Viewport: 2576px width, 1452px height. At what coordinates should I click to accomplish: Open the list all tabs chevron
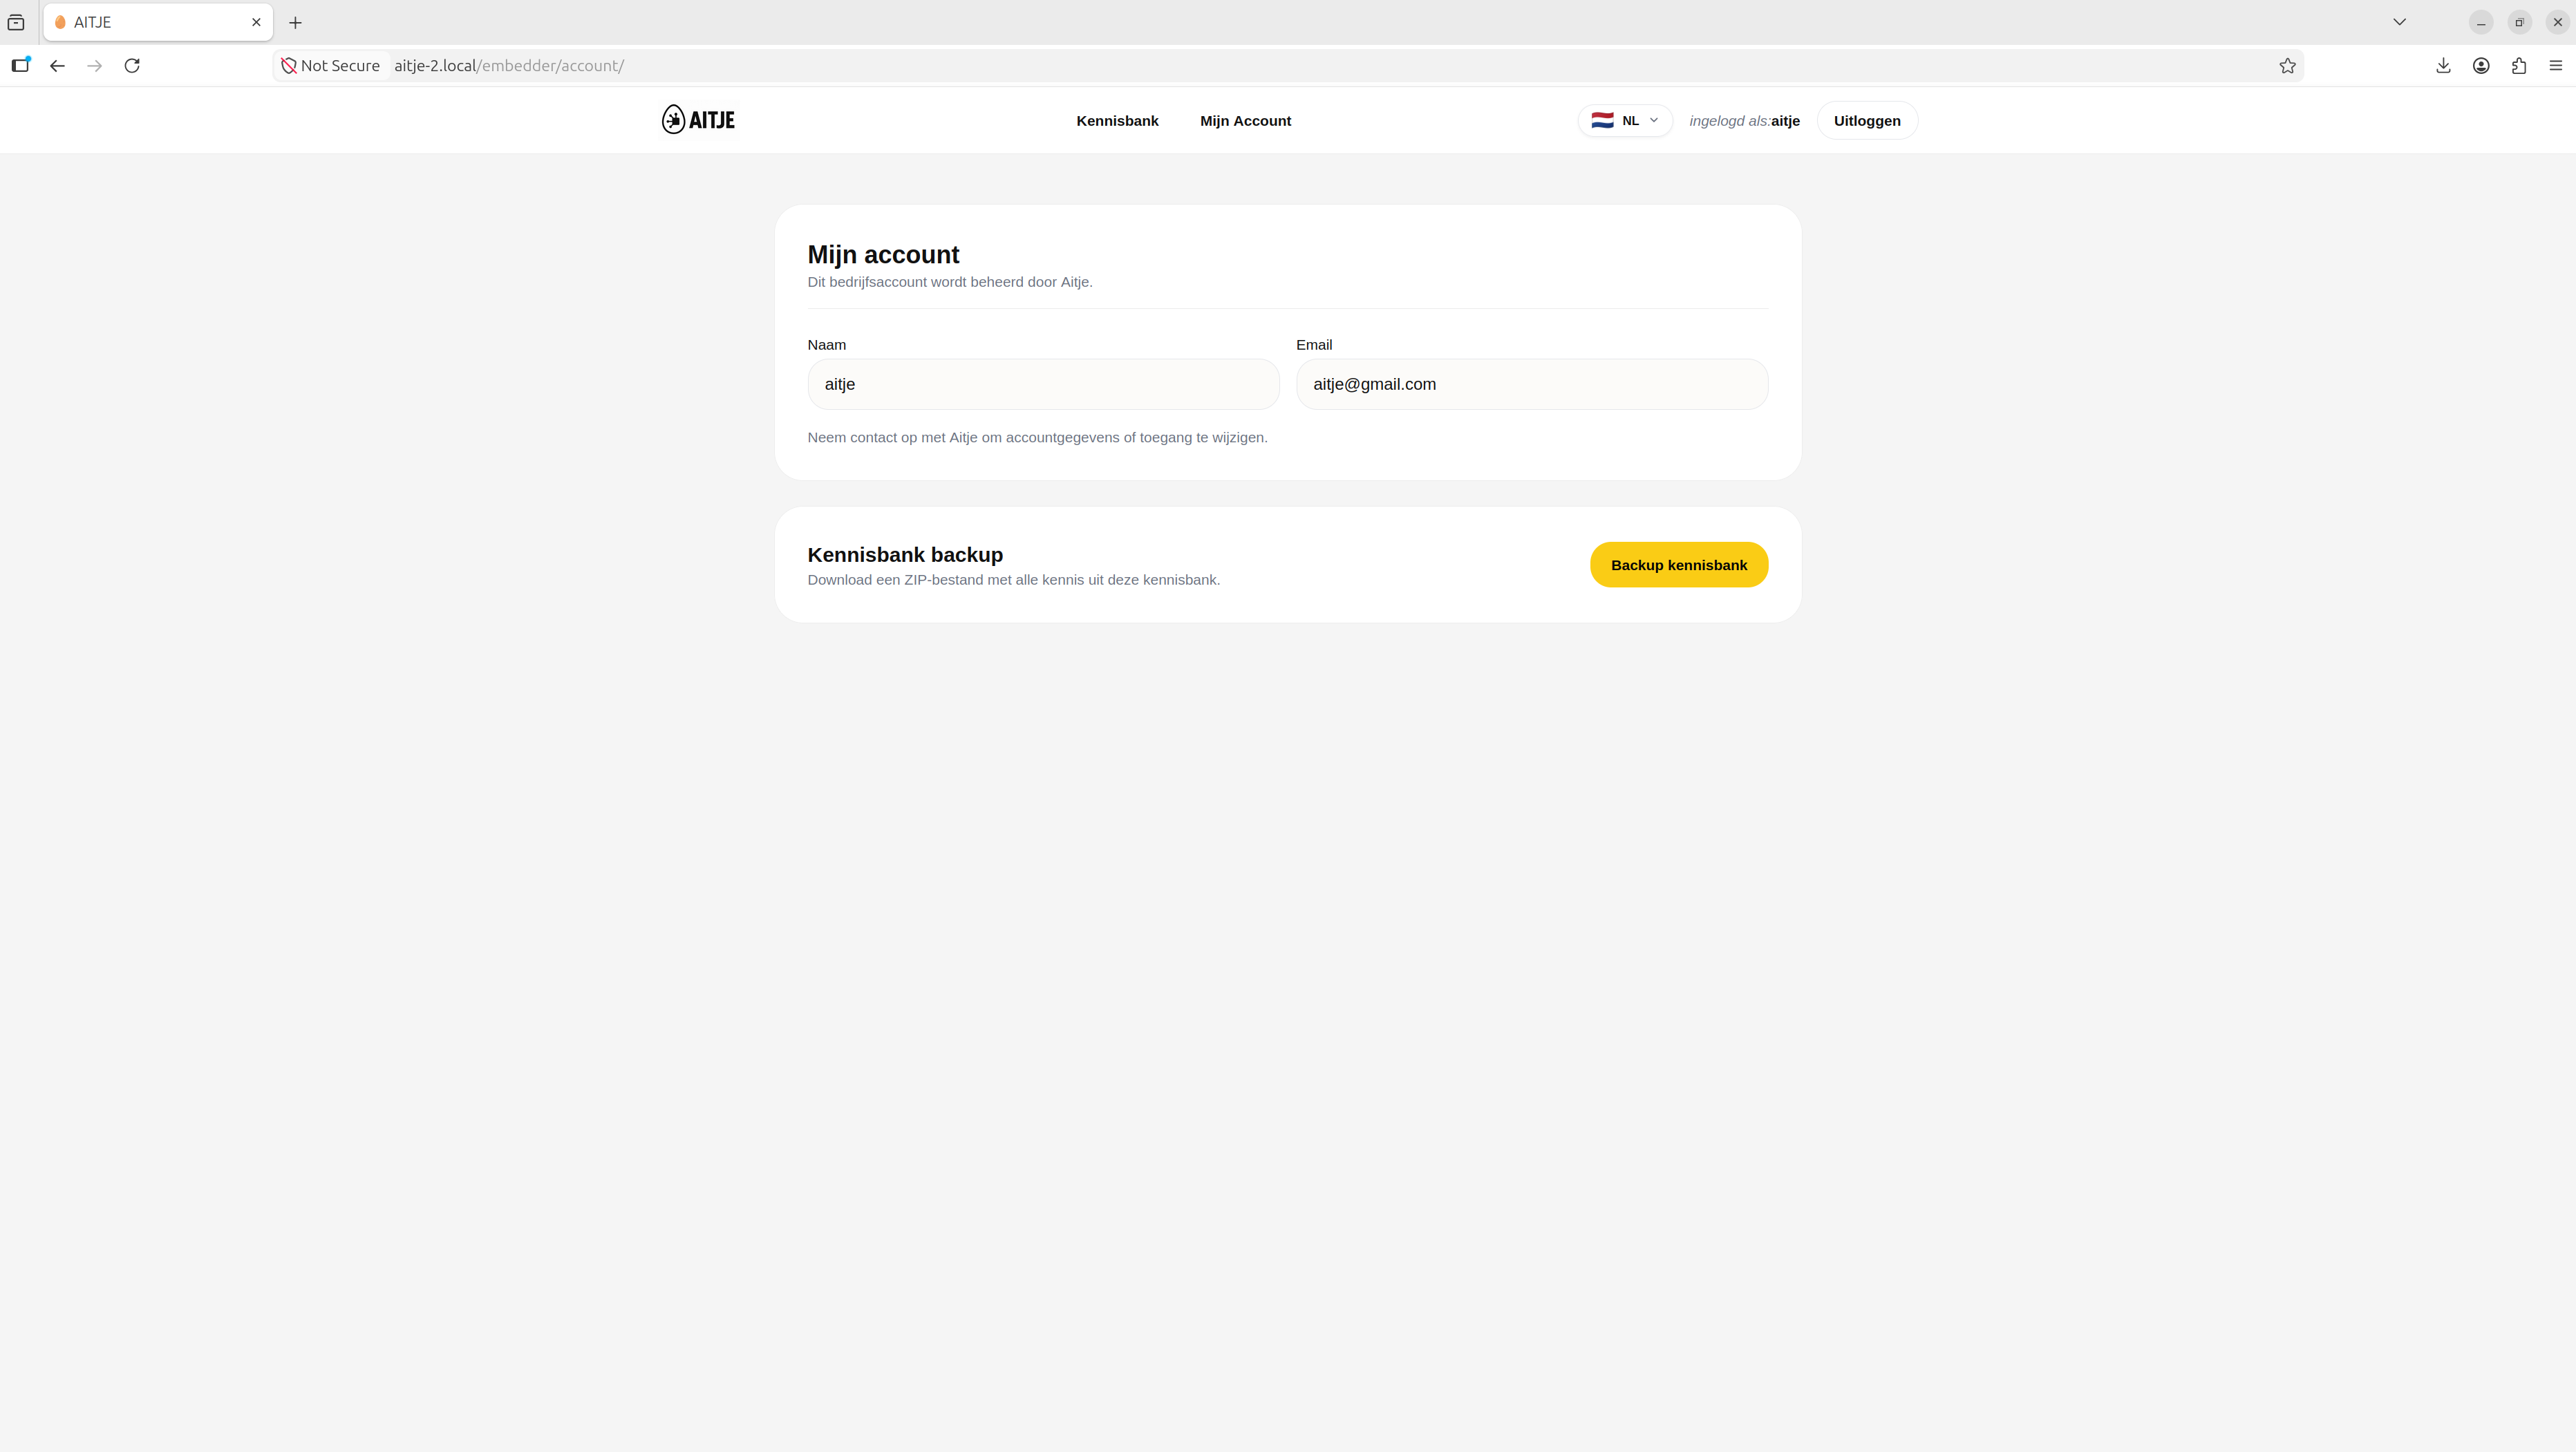pos(2399,22)
